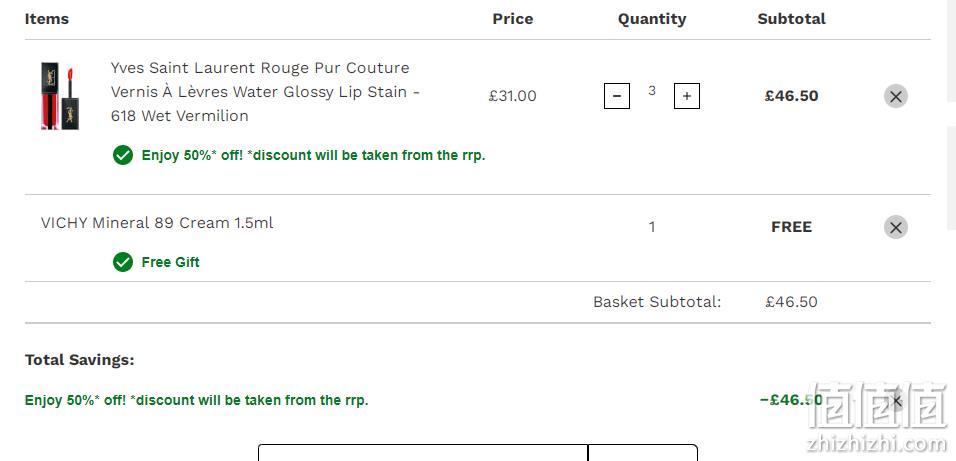
Task: Remove the 50% off discount in Total Savings
Action: pos(896,401)
